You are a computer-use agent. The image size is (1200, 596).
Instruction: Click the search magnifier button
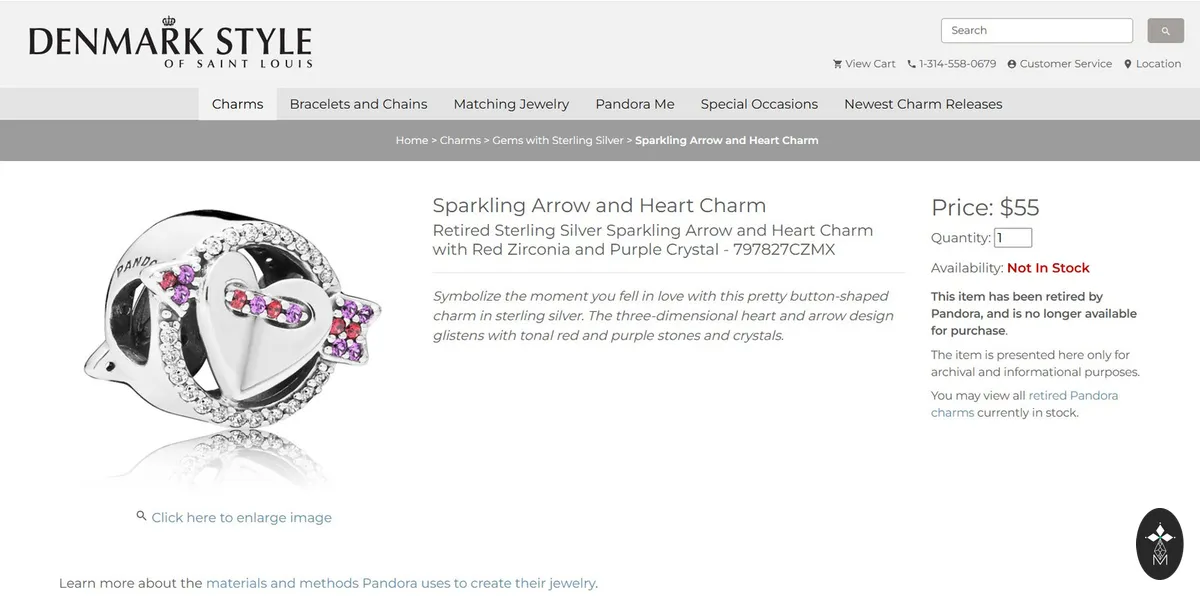(1165, 31)
